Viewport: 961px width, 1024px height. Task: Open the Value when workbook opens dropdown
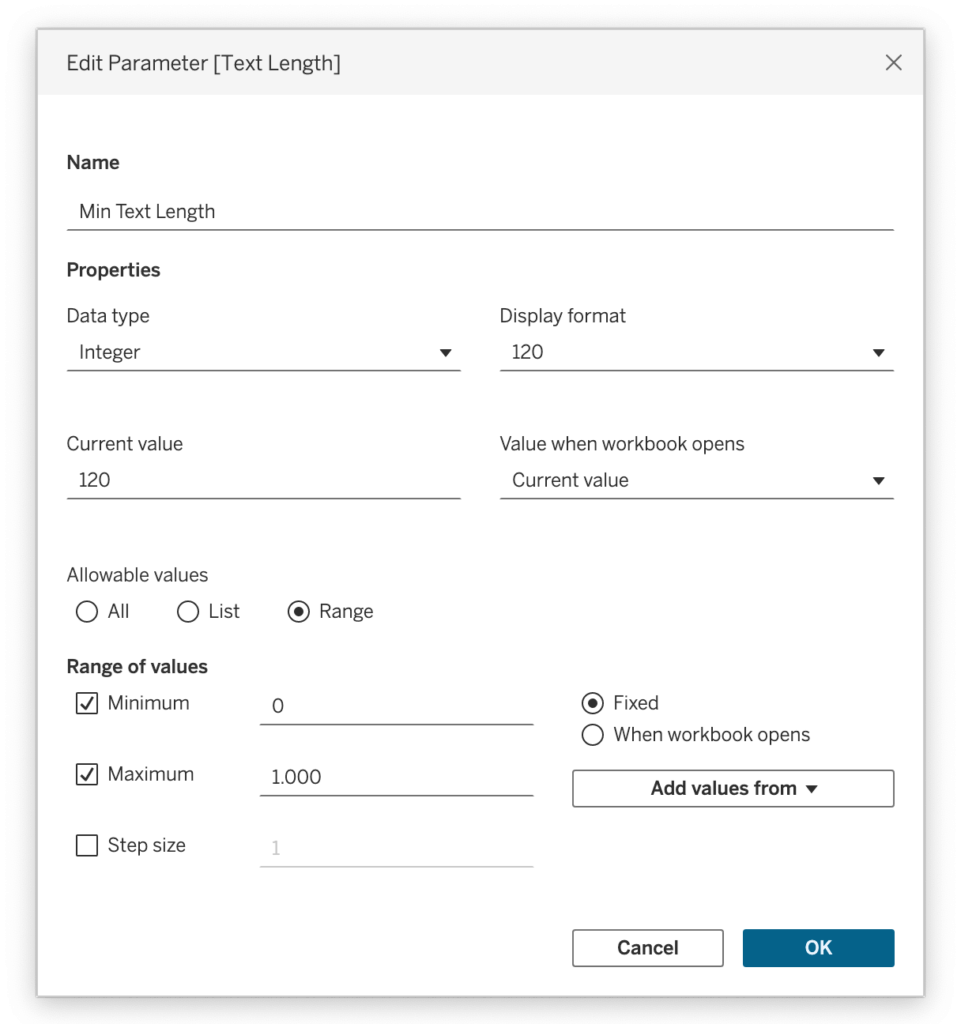coord(697,481)
